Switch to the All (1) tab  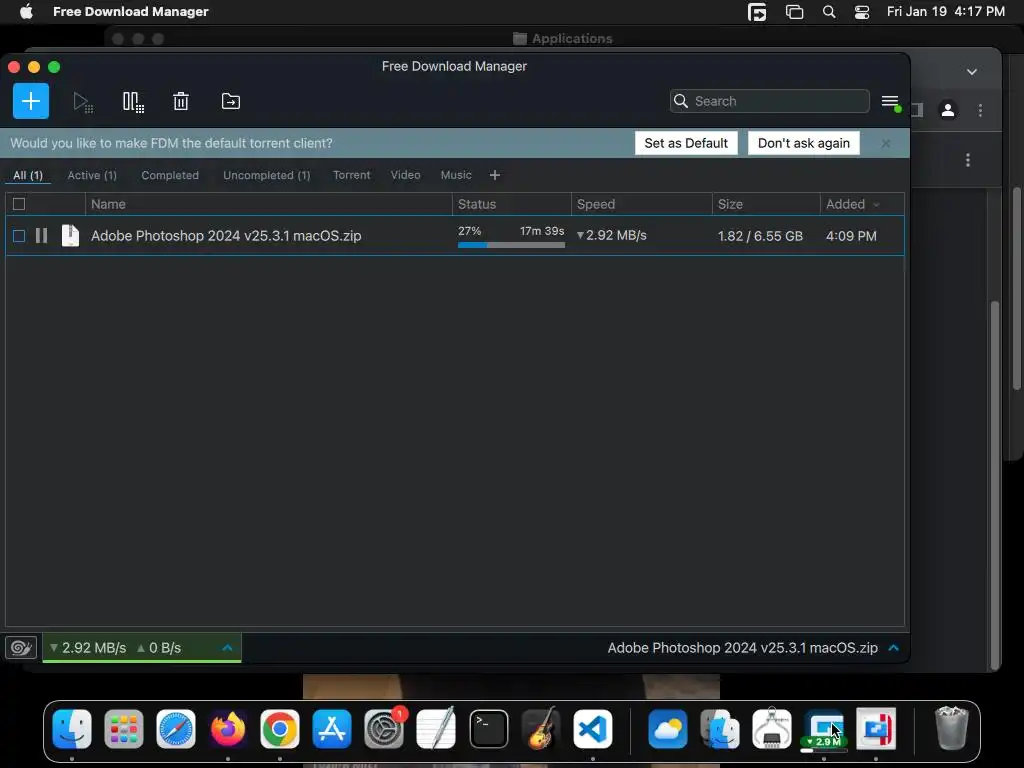[28, 175]
